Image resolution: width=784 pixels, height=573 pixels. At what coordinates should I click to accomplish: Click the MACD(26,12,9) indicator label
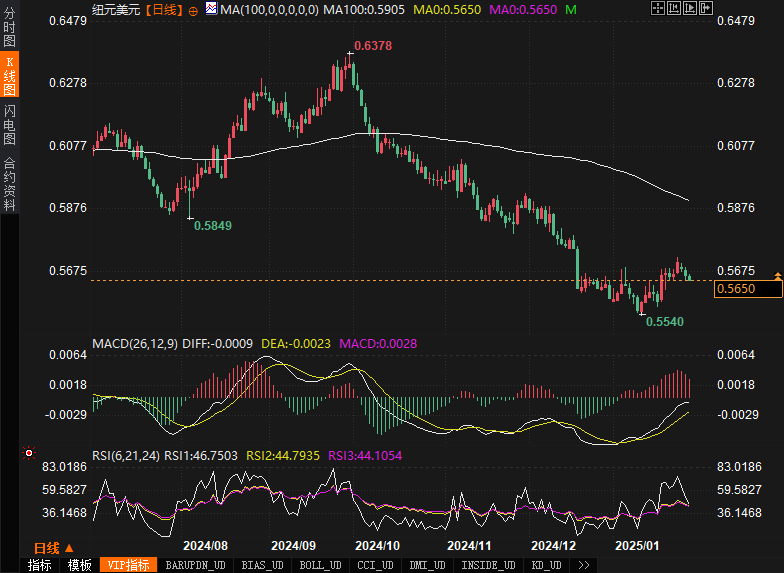click(x=135, y=343)
